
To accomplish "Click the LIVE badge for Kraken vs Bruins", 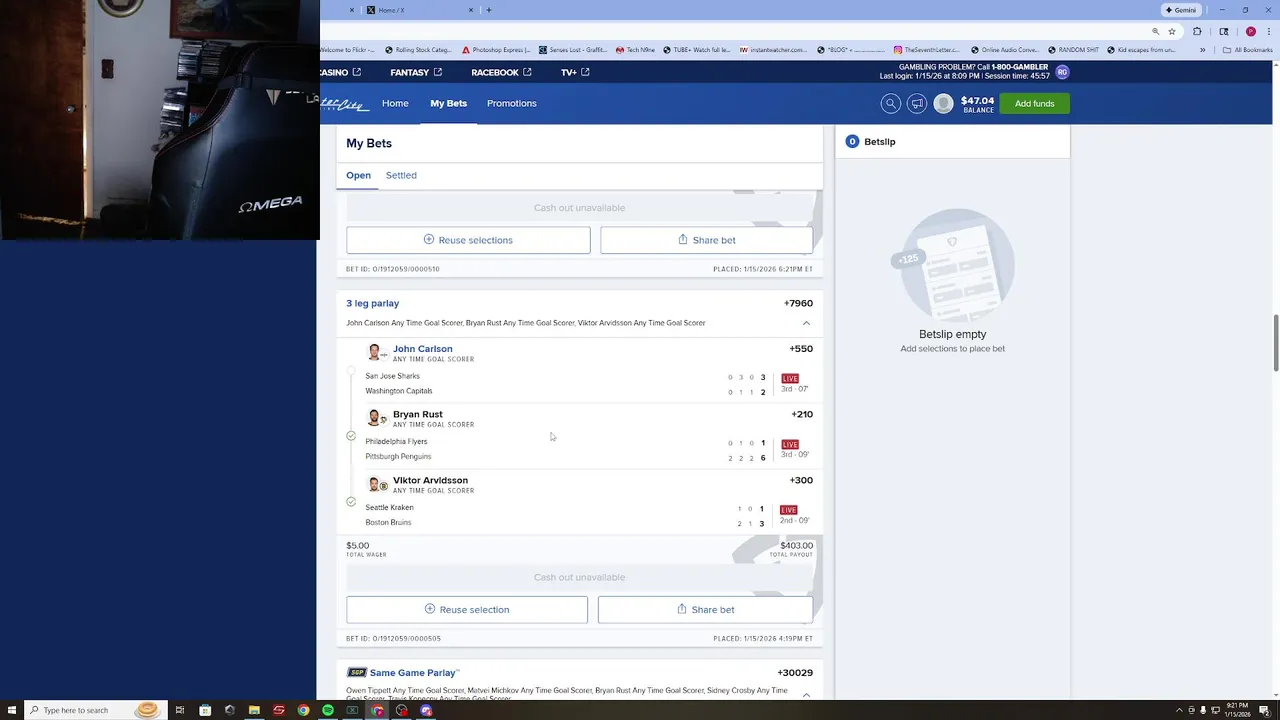I will [789, 510].
